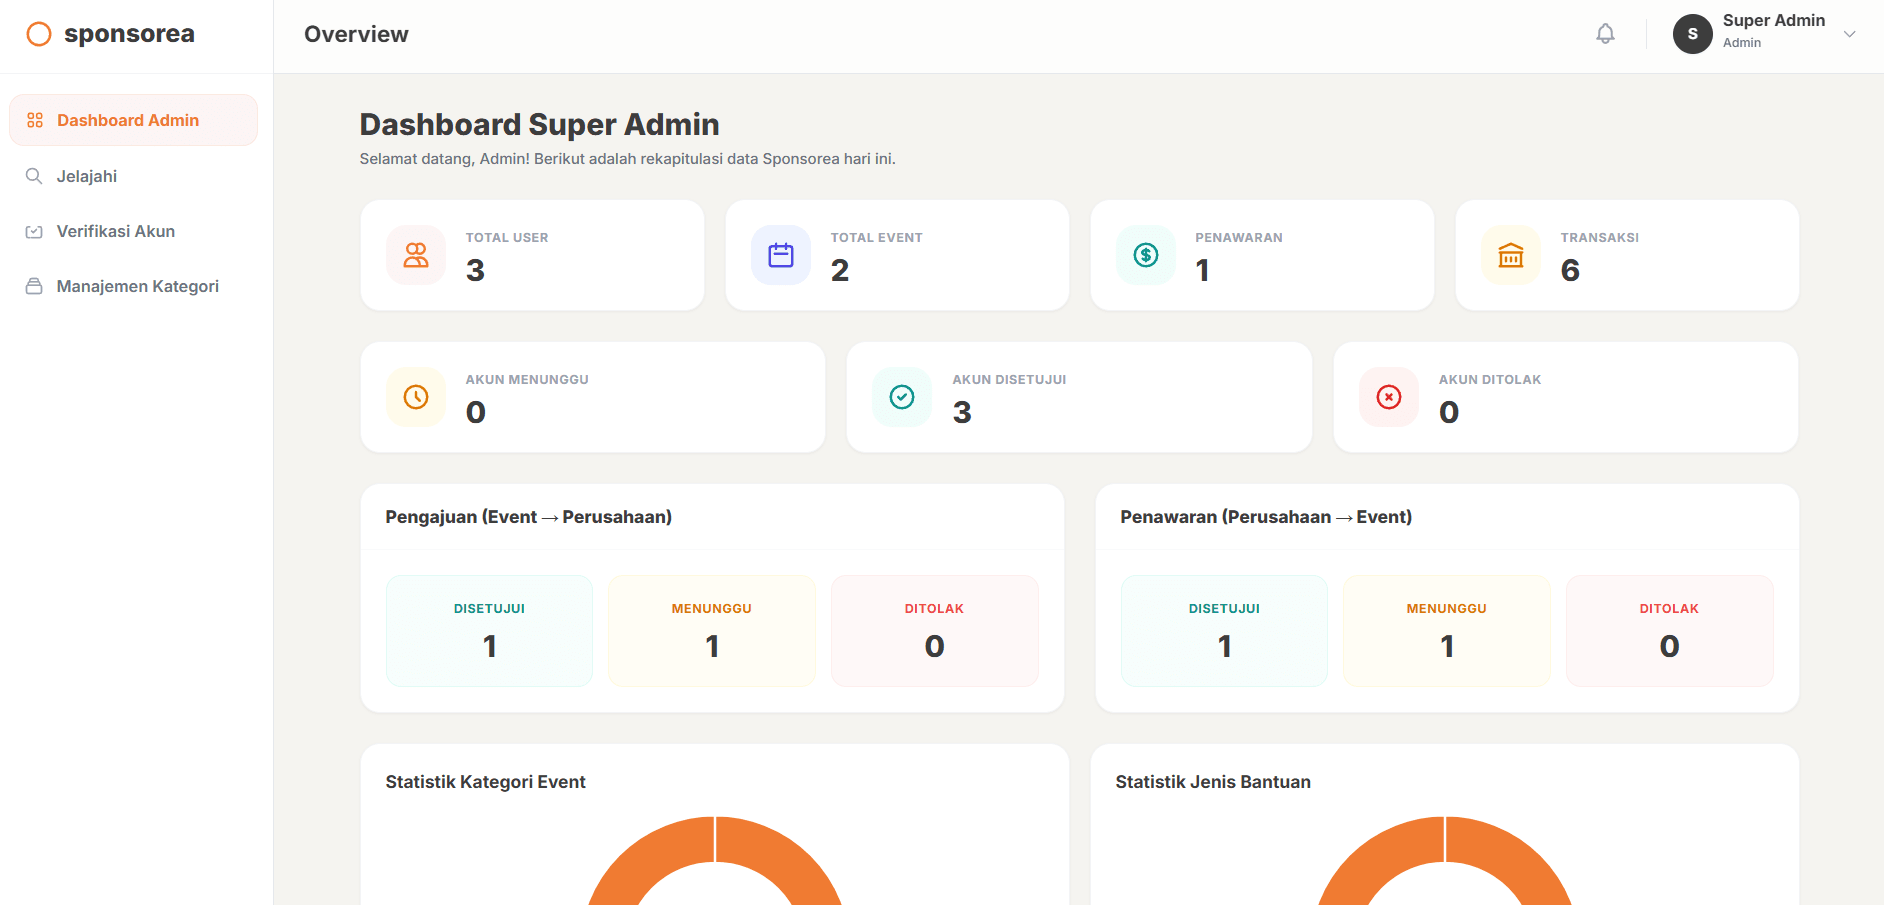
Task: Click Disetujui tile under Penawaran (Perusahaan → Event)
Action: pos(1225,631)
